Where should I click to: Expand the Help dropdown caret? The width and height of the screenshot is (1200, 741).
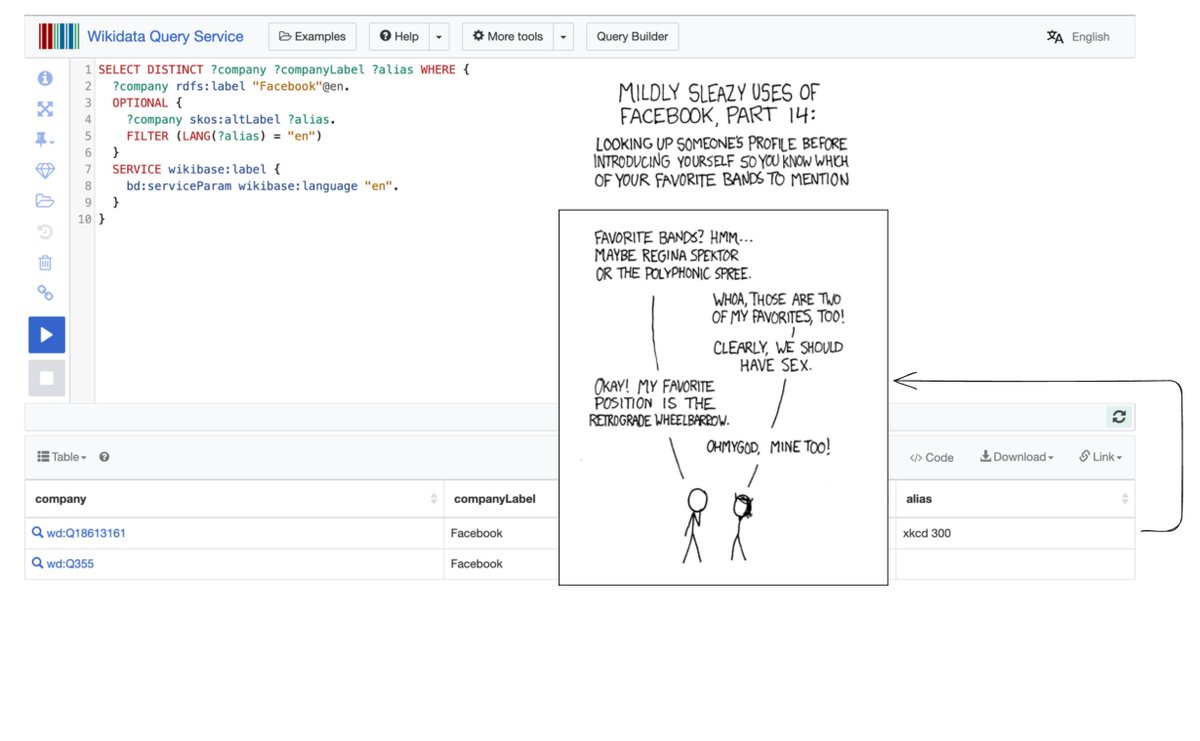[x=440, y=36]
